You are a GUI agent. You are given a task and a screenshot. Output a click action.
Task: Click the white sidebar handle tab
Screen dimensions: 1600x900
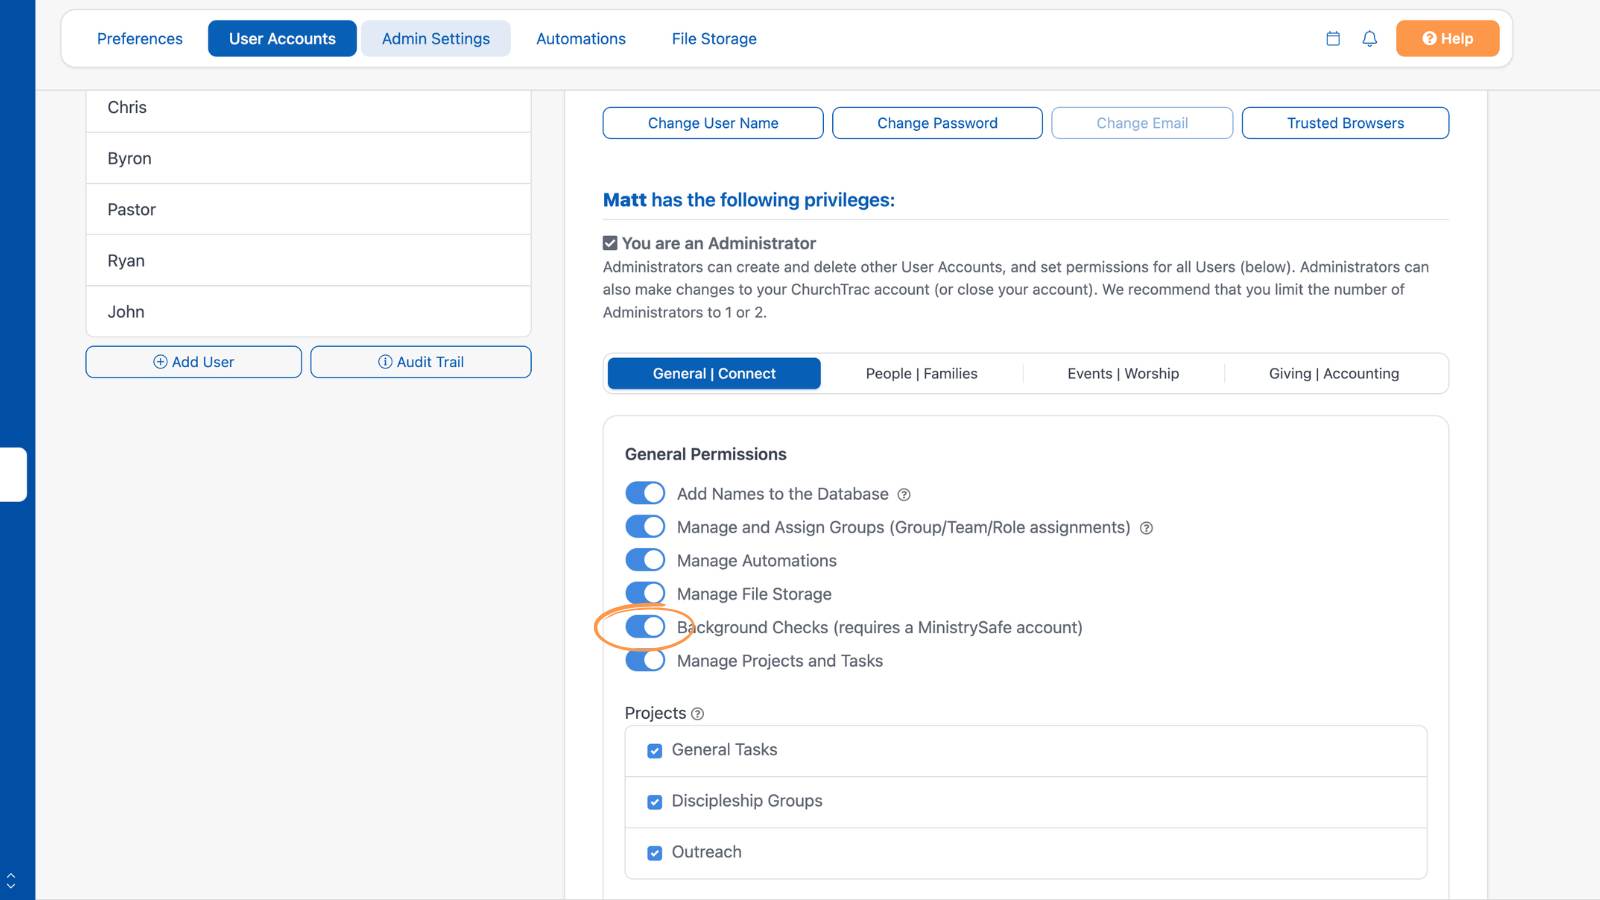(13, 474)
